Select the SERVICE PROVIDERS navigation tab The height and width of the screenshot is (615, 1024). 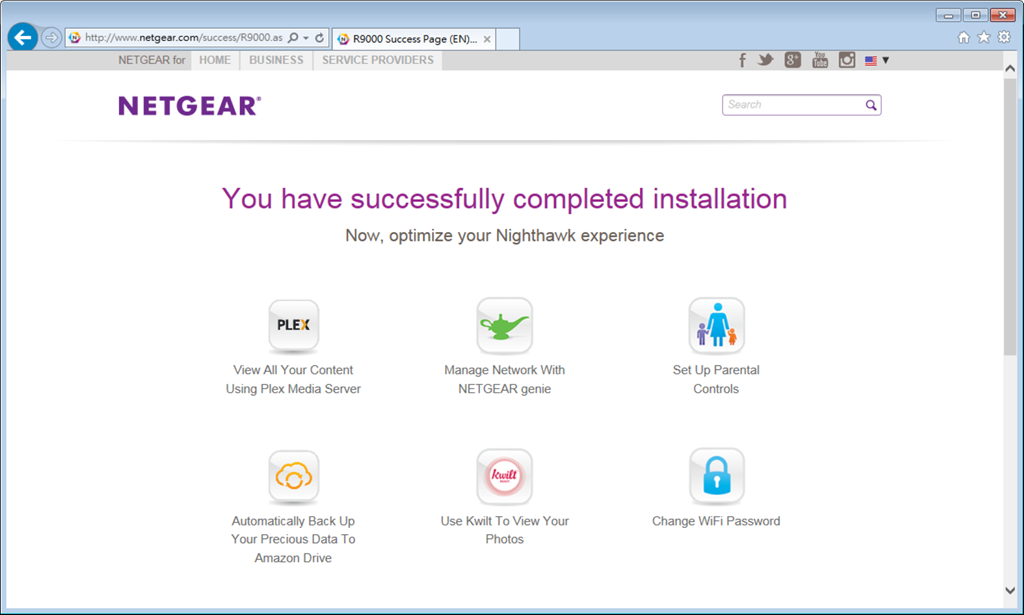point(377,60)
